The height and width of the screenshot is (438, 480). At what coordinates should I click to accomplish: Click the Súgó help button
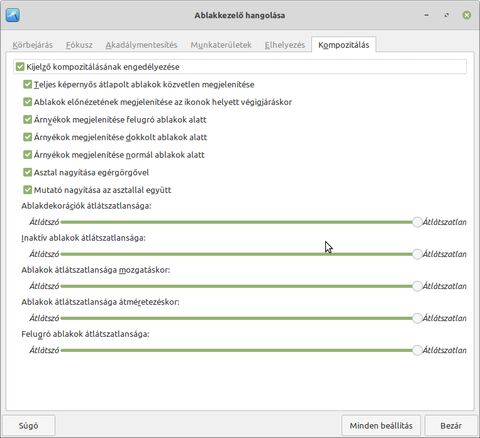tap(28, 426)
